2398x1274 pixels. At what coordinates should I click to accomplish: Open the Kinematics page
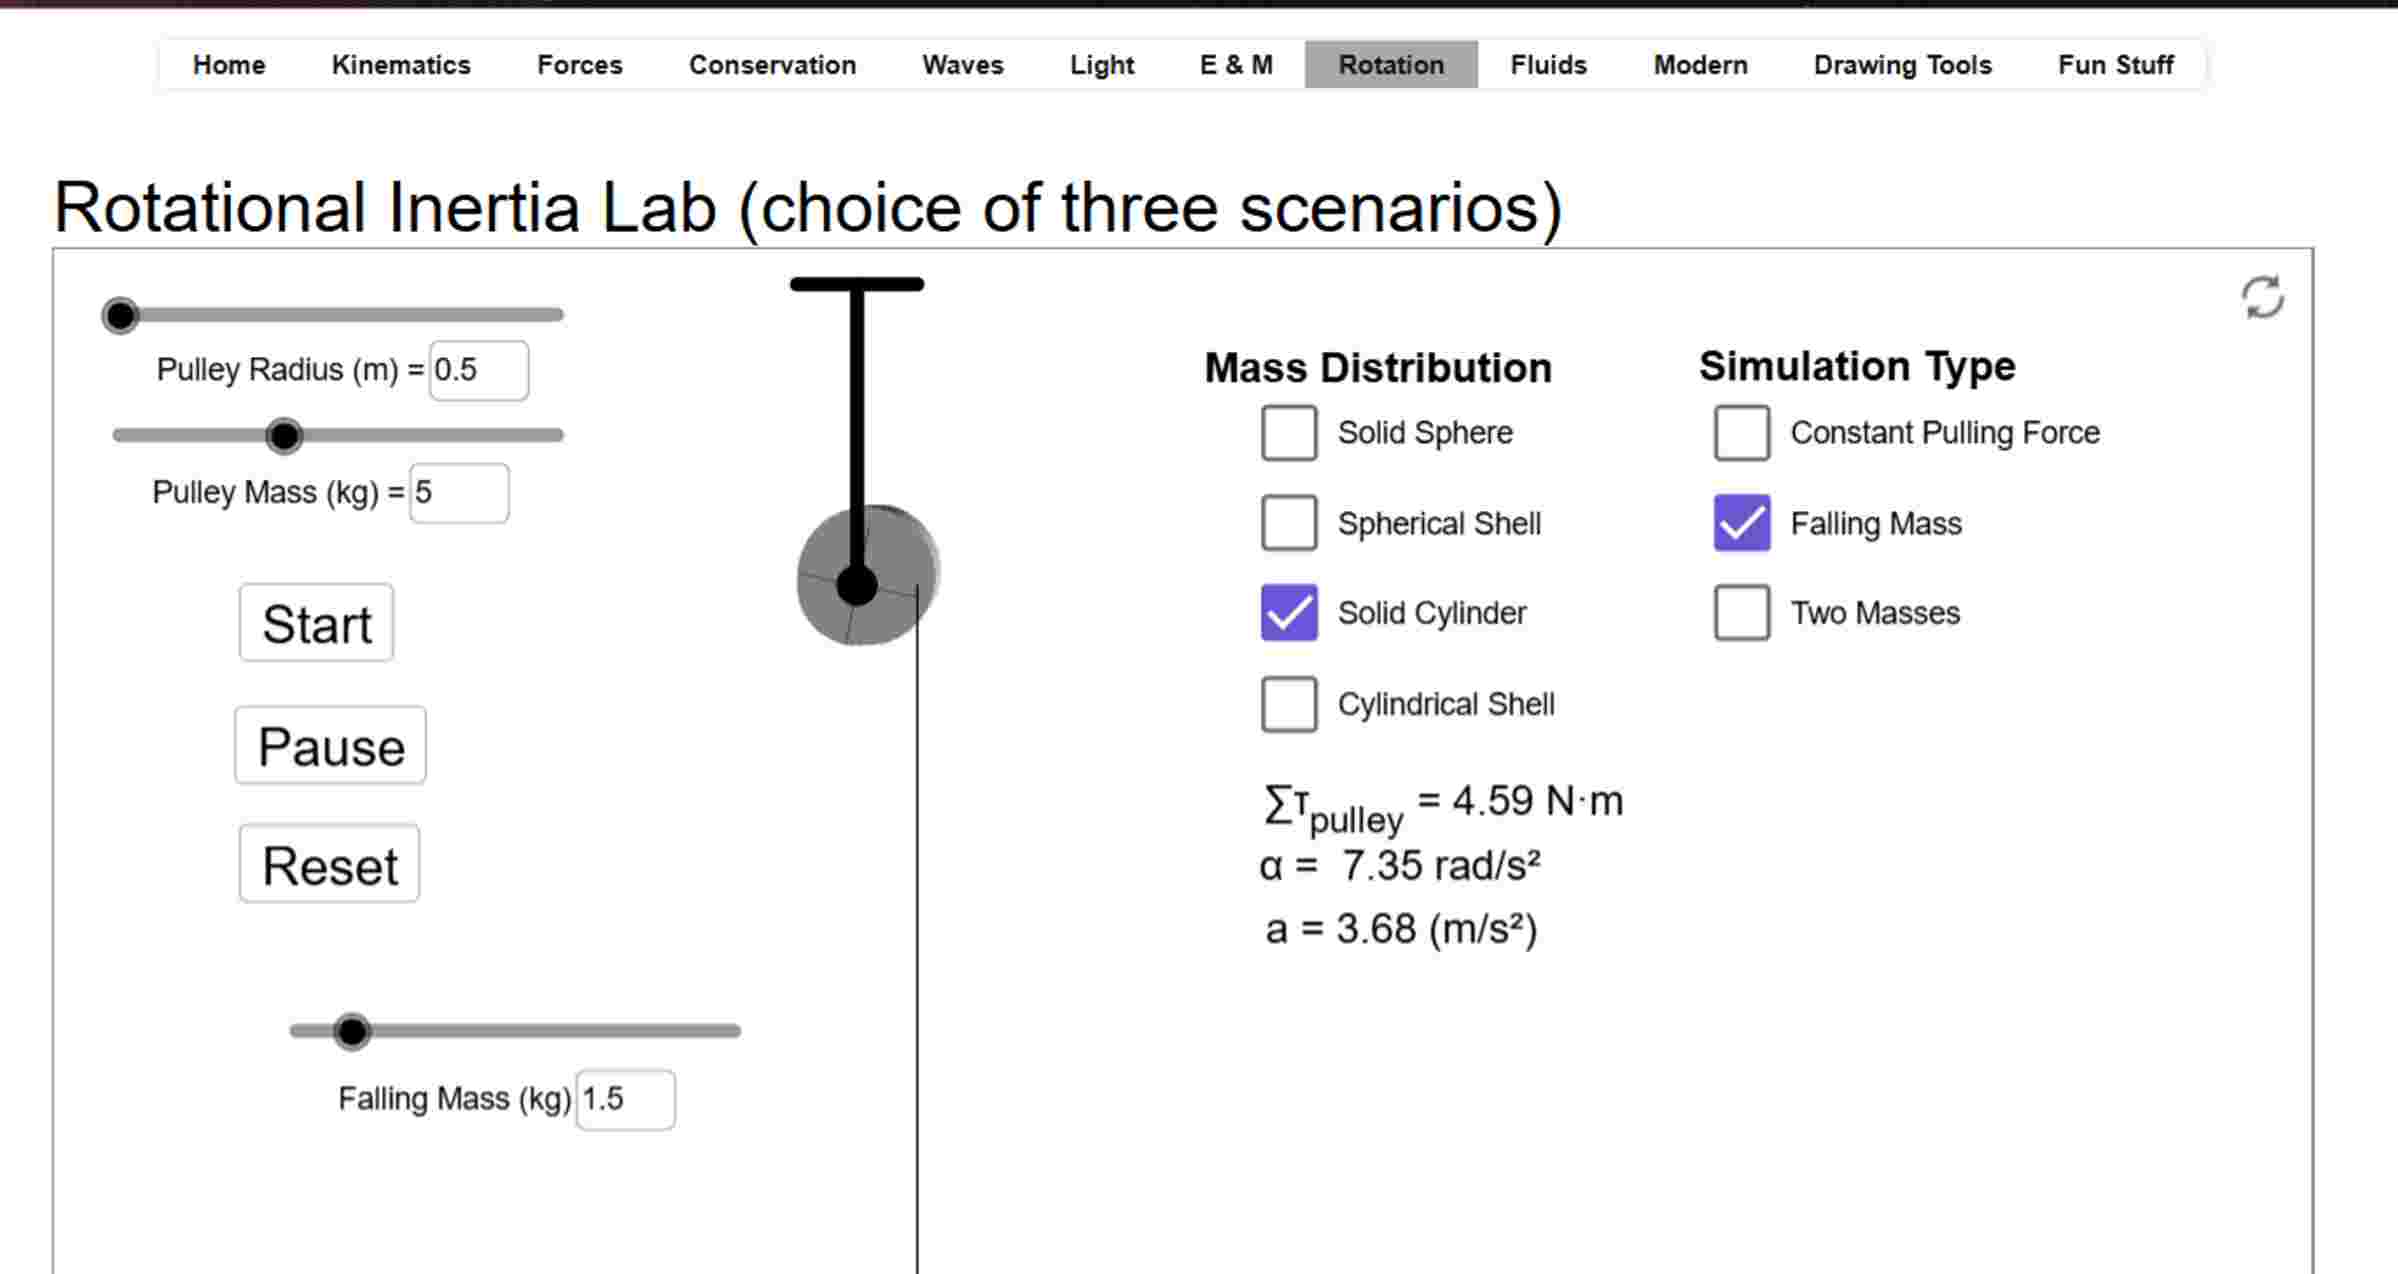(400, 65)
